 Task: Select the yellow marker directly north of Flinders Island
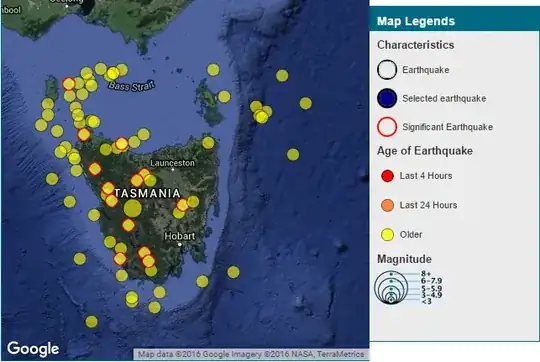point(213,70)
